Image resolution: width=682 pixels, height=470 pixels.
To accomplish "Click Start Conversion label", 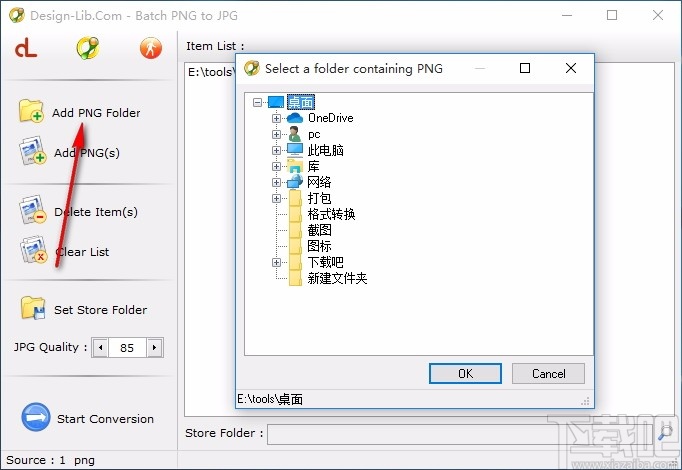I will pyautogui.click(x=105, y=419).
